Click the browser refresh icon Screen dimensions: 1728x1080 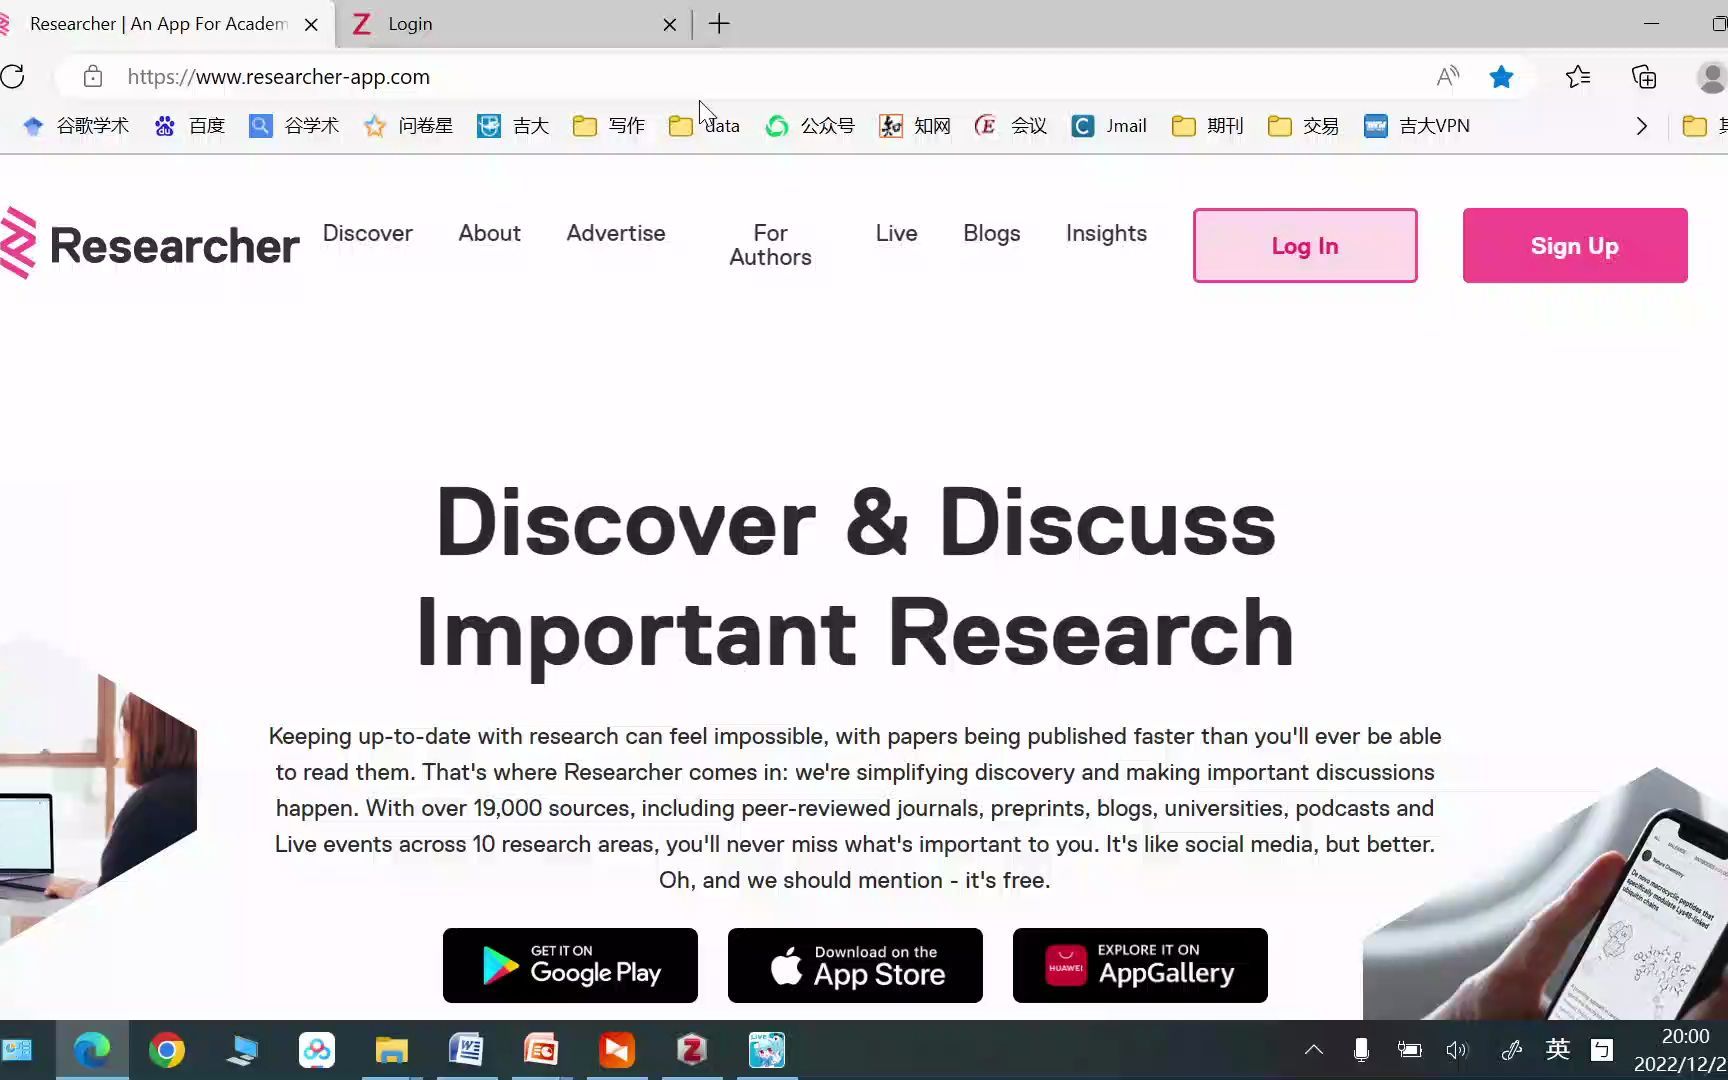[13, 77]
